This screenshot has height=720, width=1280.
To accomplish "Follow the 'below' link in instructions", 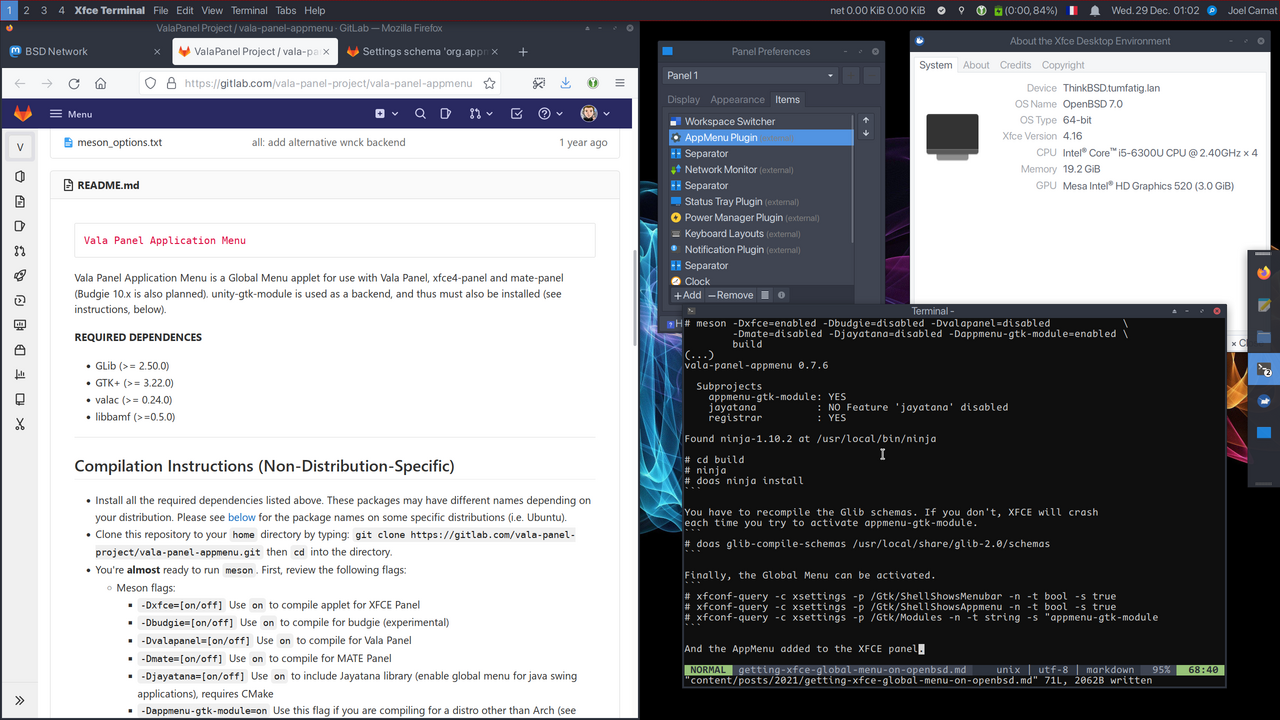I will point(242,517).
